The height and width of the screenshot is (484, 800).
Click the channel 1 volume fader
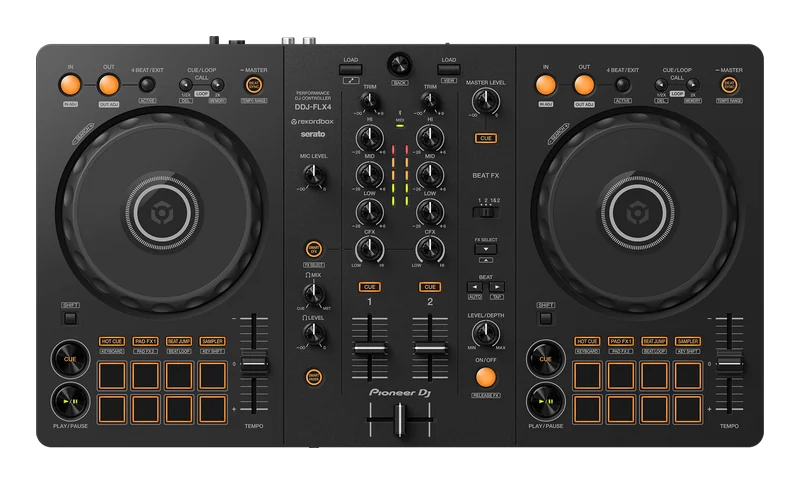click(x=369, y=349)
